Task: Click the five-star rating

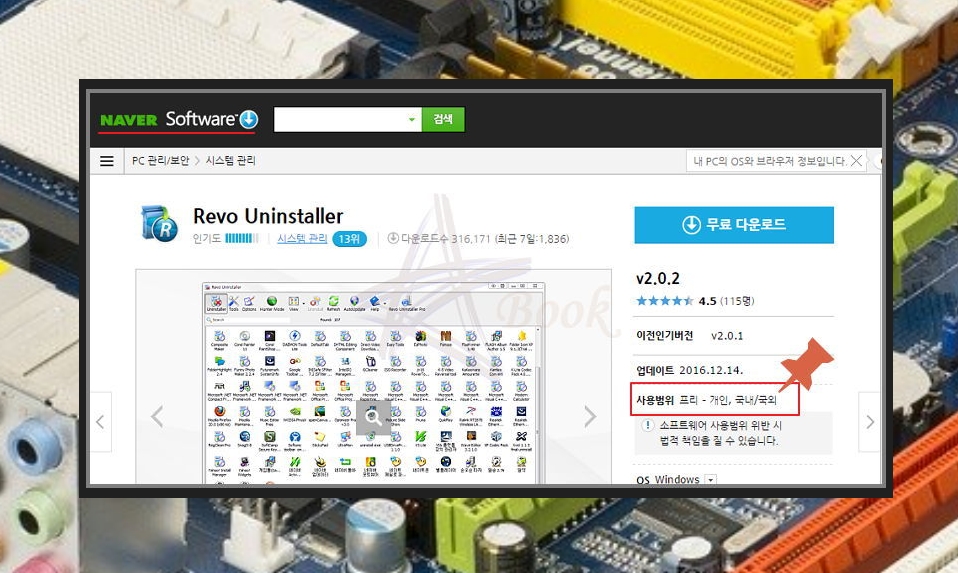Action: [665, 301]
